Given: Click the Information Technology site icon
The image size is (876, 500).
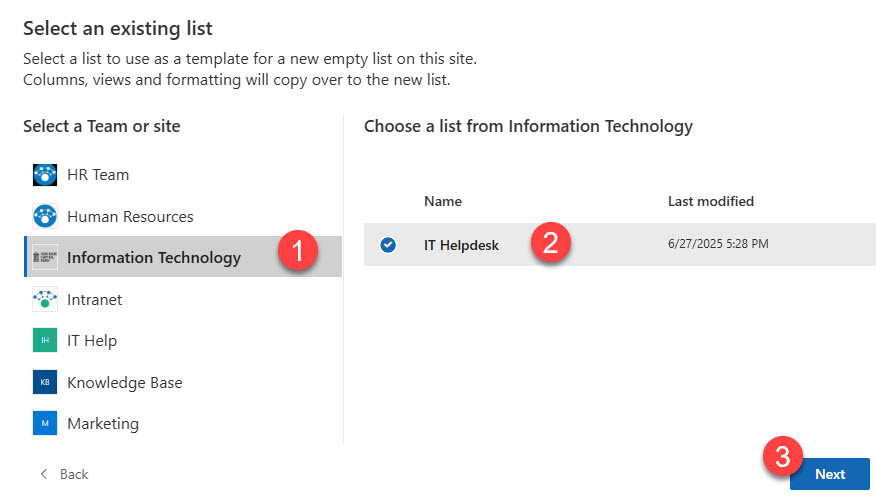Looking at the screenshot, I should (x=45, y=258).
